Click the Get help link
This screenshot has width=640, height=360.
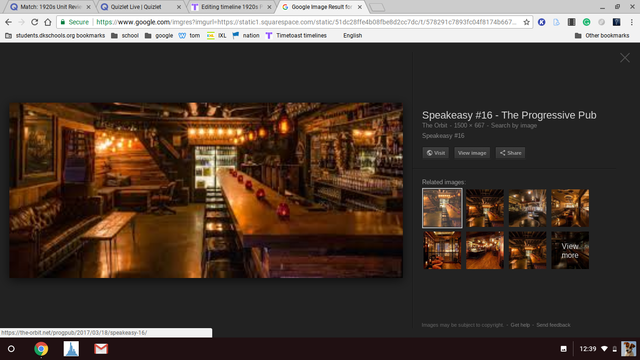pos(520,325)
